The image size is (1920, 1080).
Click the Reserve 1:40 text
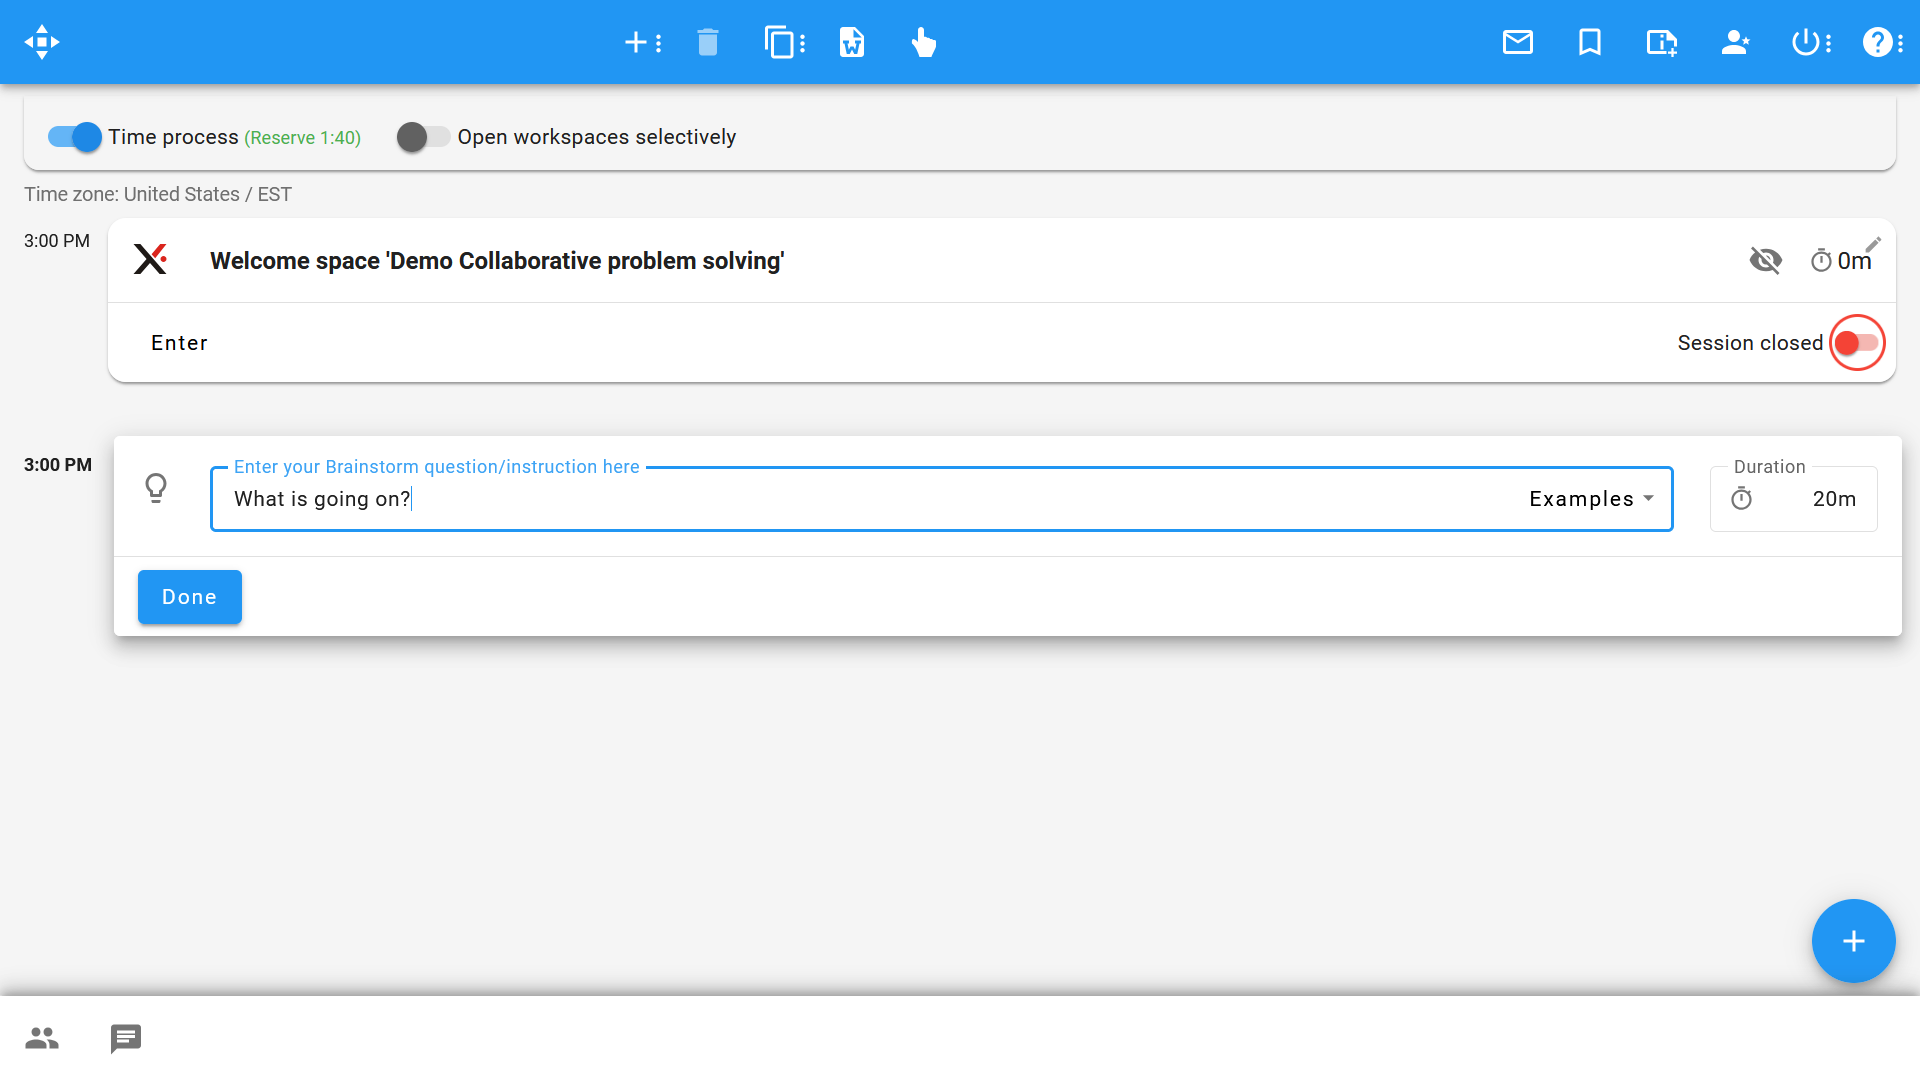click(303, 138)
